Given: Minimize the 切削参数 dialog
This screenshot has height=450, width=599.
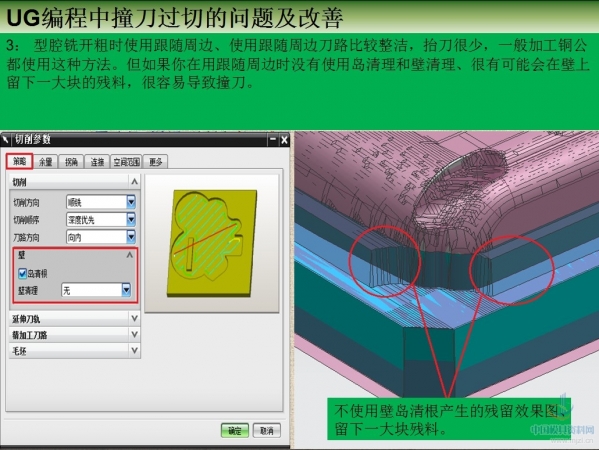Looking at the screenshot, I should [273, 140].
